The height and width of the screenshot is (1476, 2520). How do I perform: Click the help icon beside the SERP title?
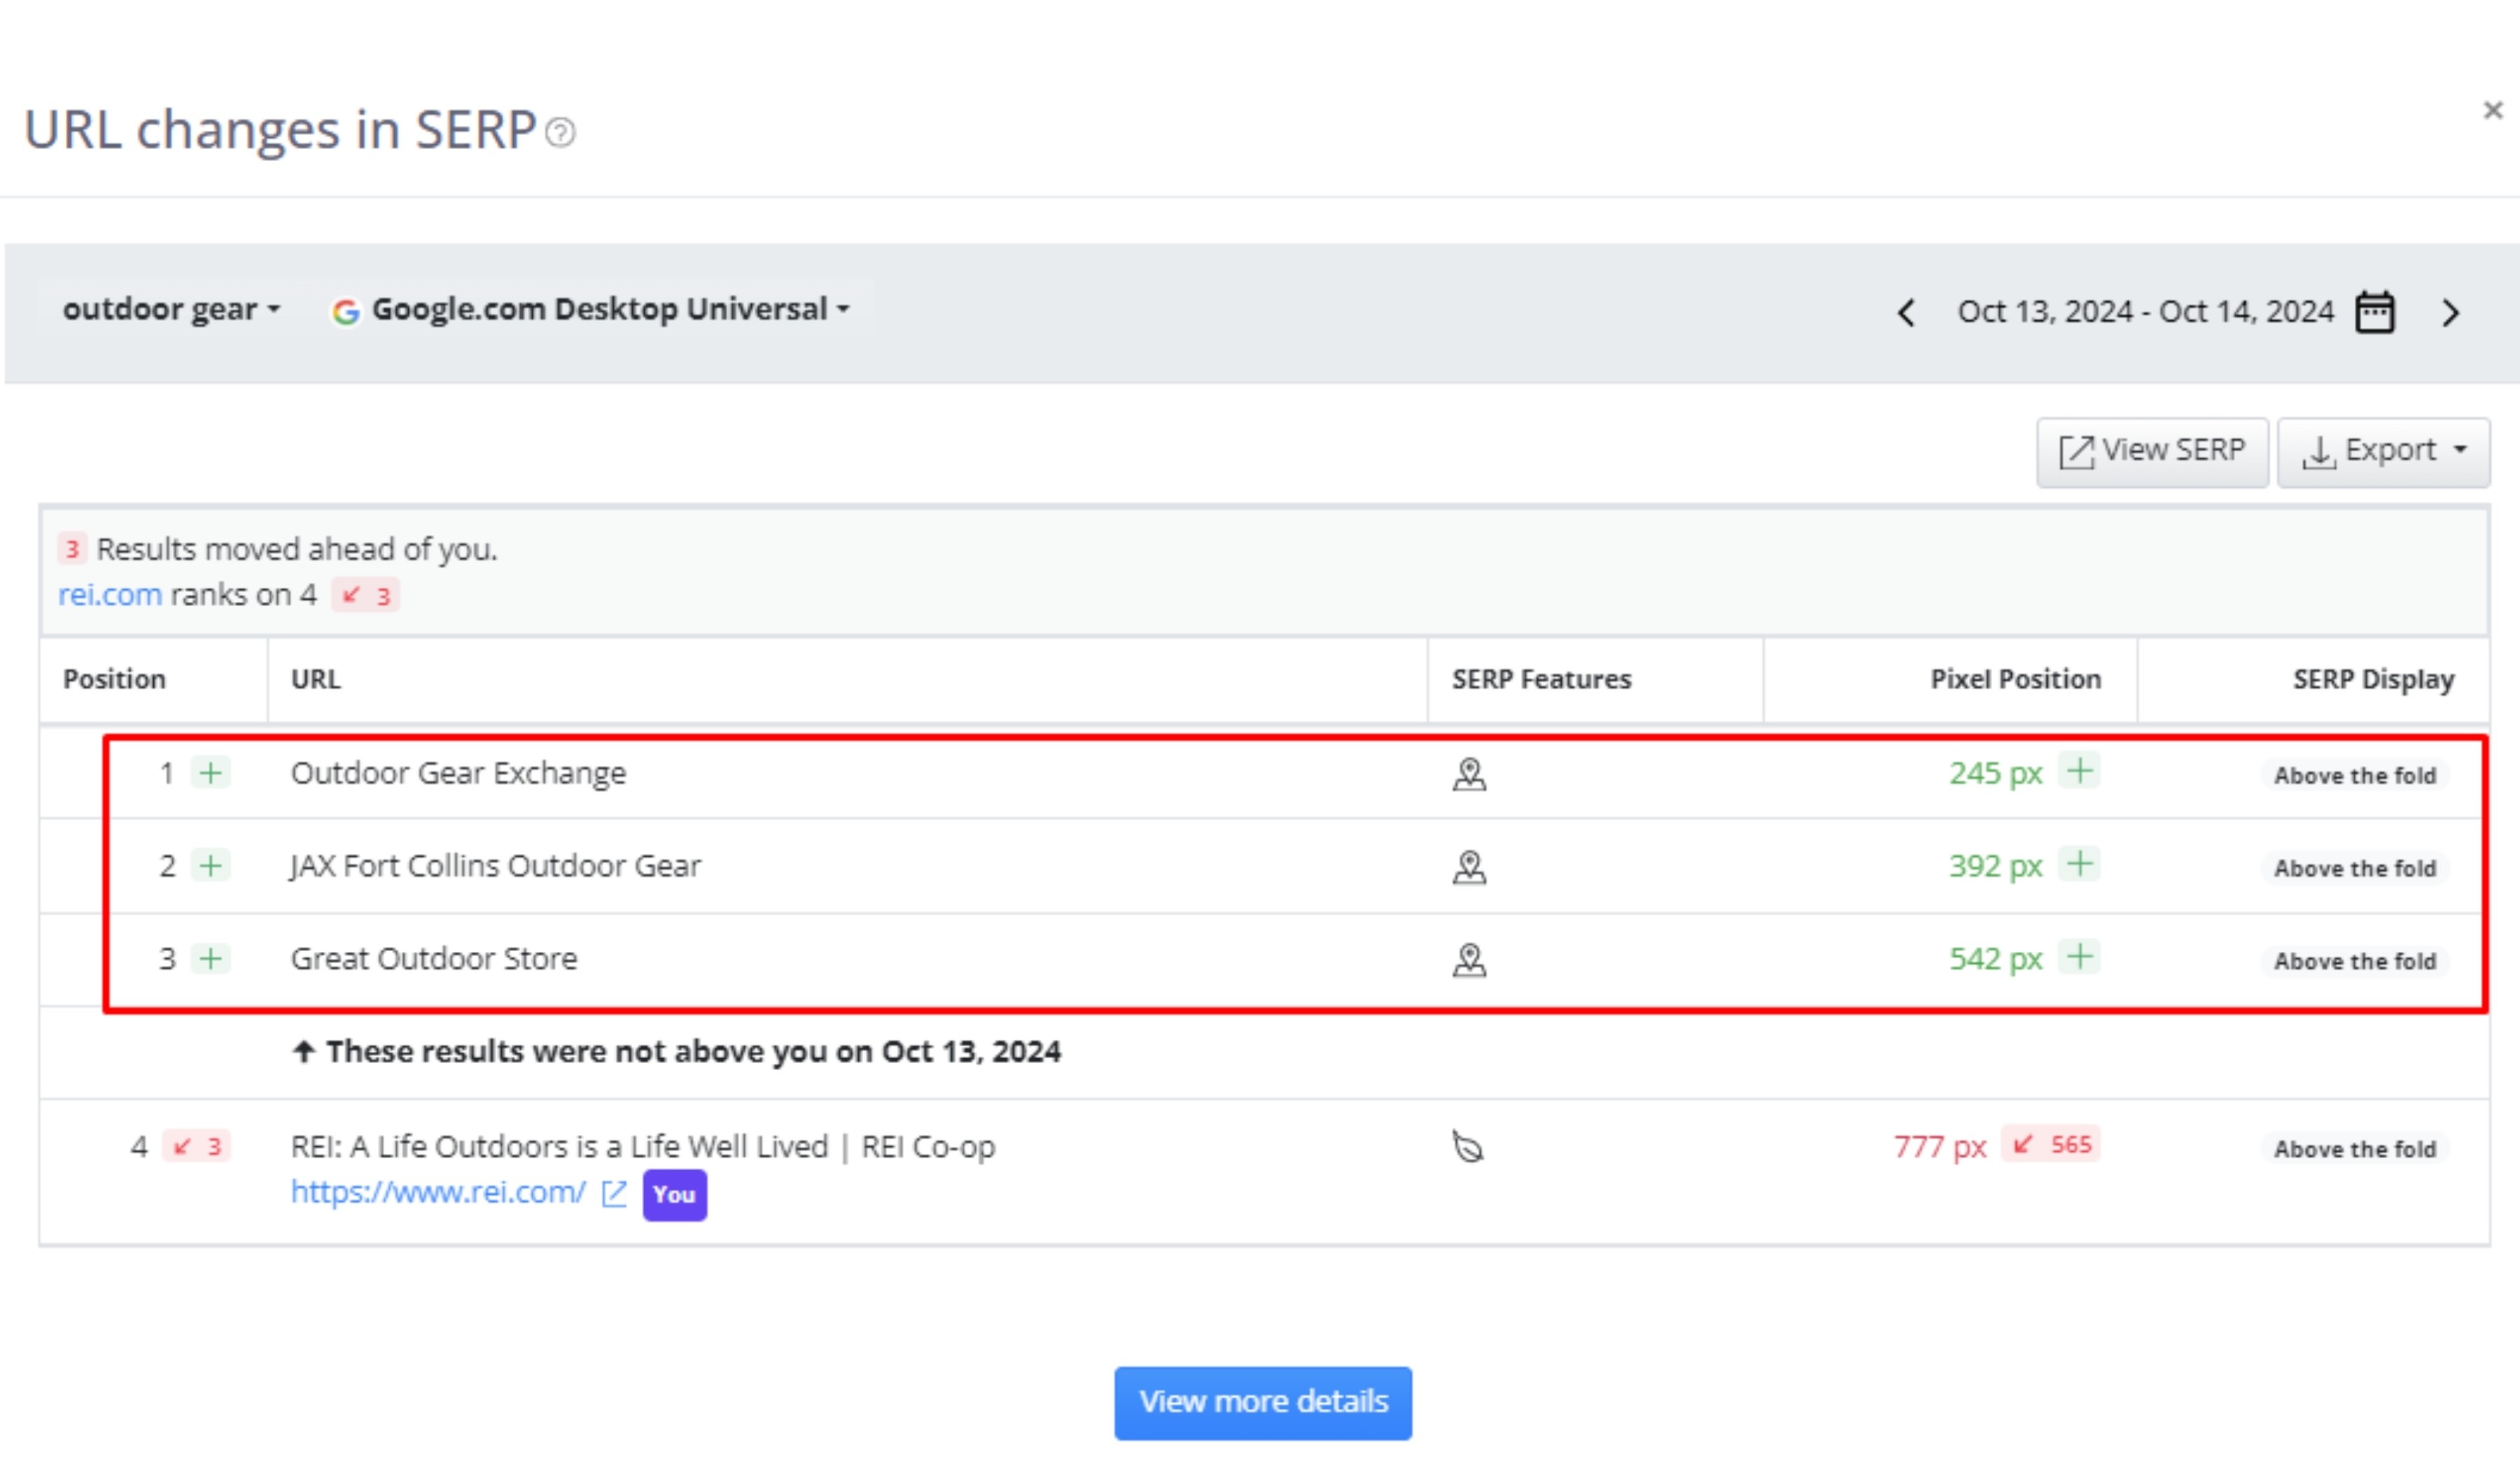(561, 132)
